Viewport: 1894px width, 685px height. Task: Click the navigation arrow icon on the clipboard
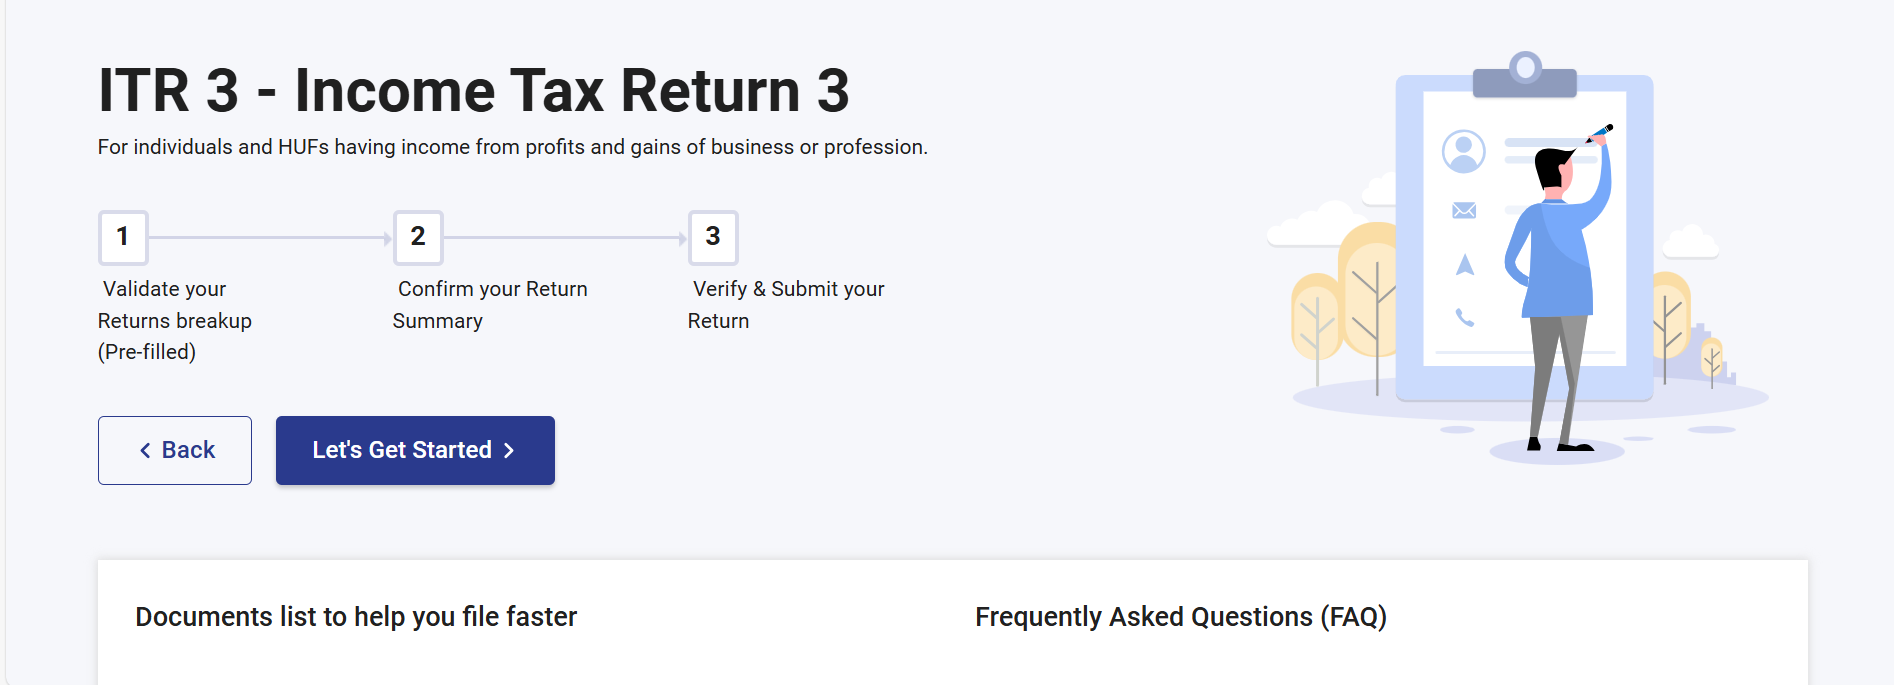tap(1465, 265)
